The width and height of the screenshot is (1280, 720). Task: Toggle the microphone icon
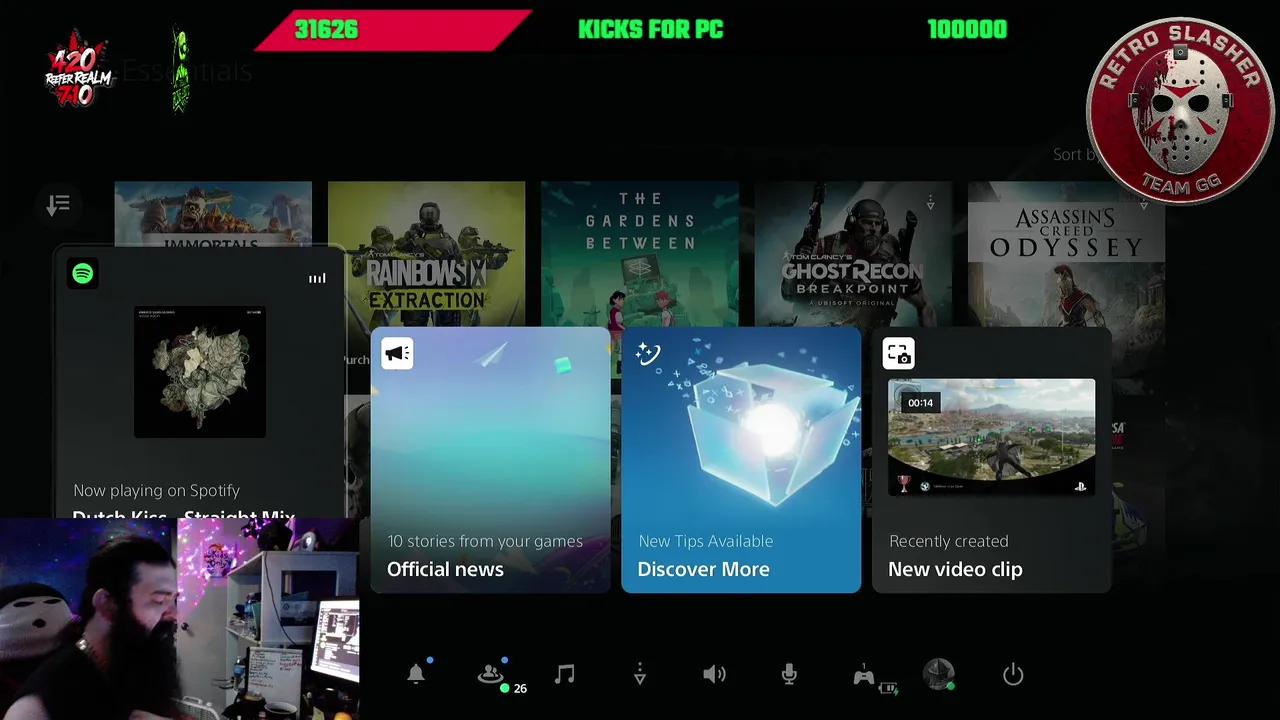[x=789, y=675]
